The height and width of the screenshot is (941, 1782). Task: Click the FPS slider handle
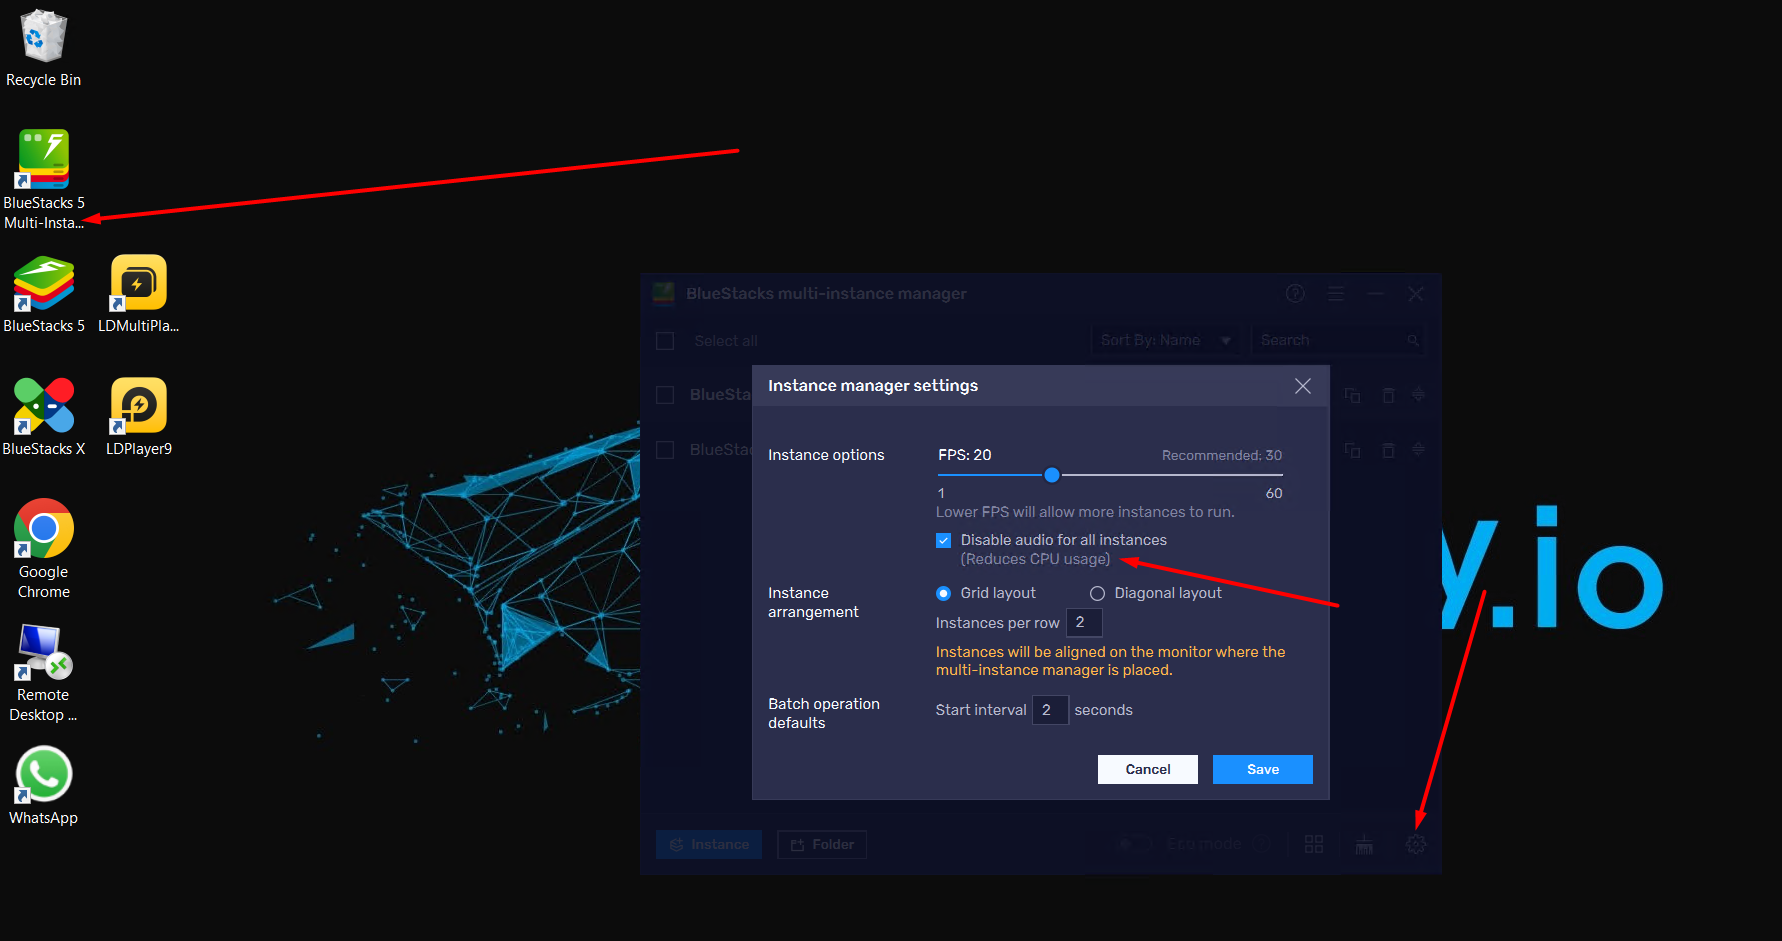pyautogui.click(x=1051, y=475)
